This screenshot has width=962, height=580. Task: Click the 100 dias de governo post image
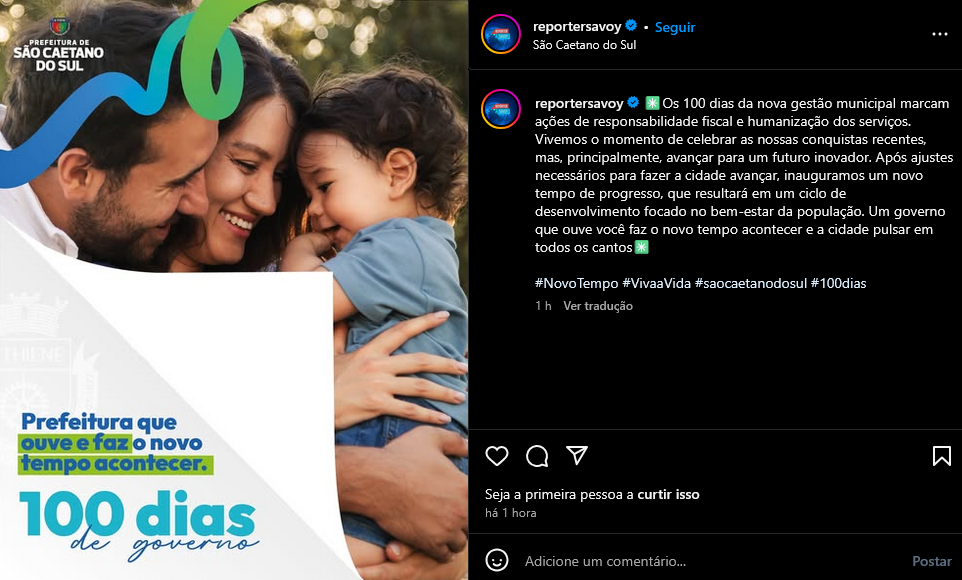(x=234, y=290)
